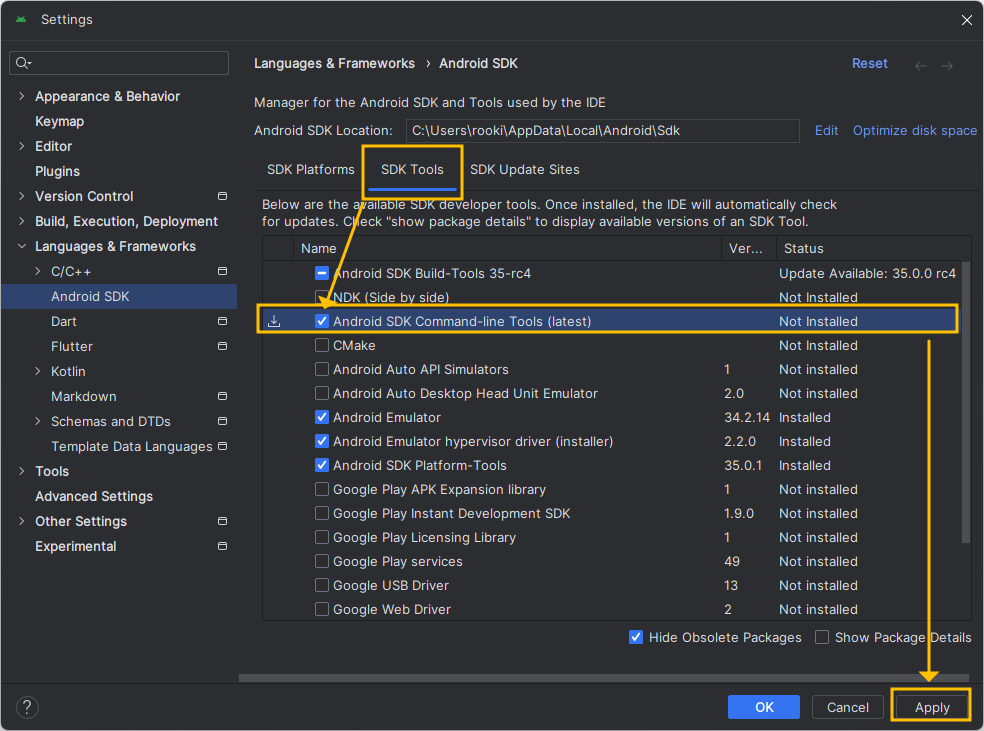The image size is (984, 731).
Task: Click the Reset link
Action: pos(869,63)
